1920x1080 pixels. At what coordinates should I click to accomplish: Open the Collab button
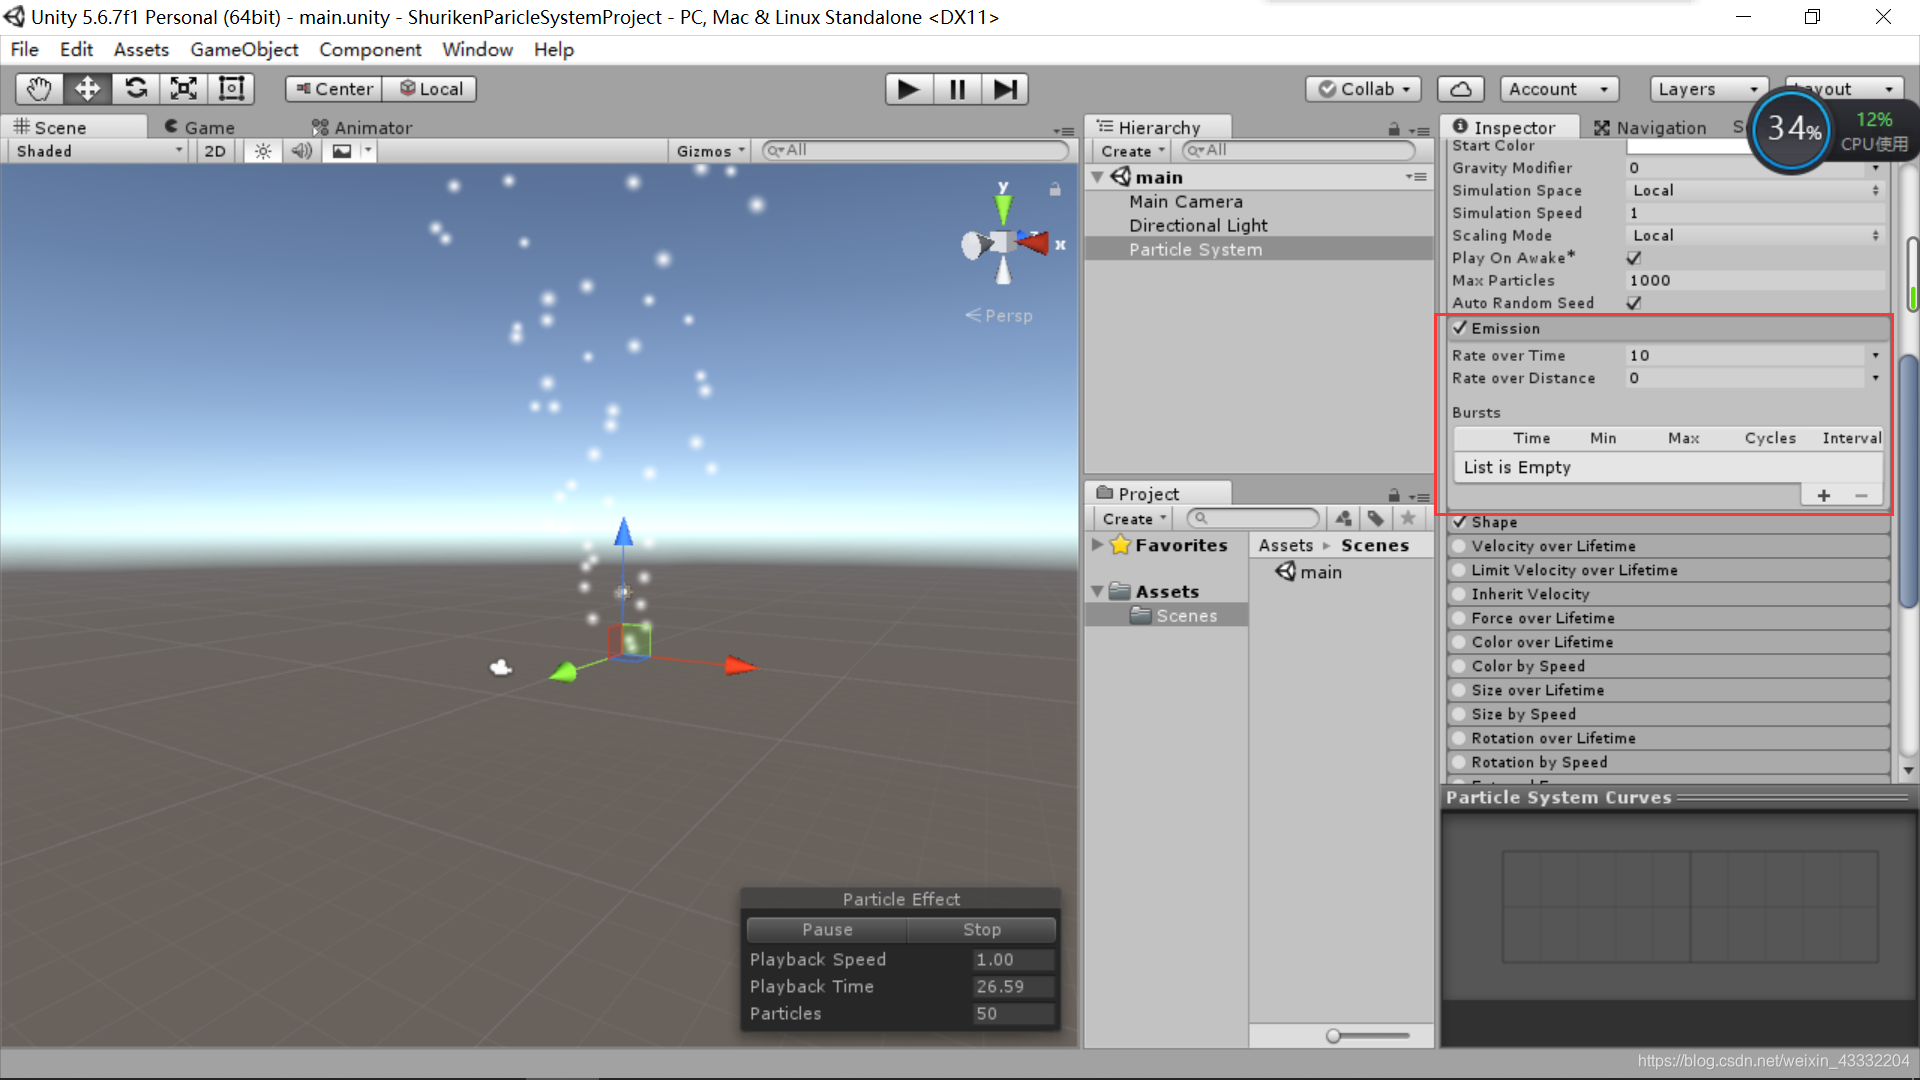point(1364,89)
